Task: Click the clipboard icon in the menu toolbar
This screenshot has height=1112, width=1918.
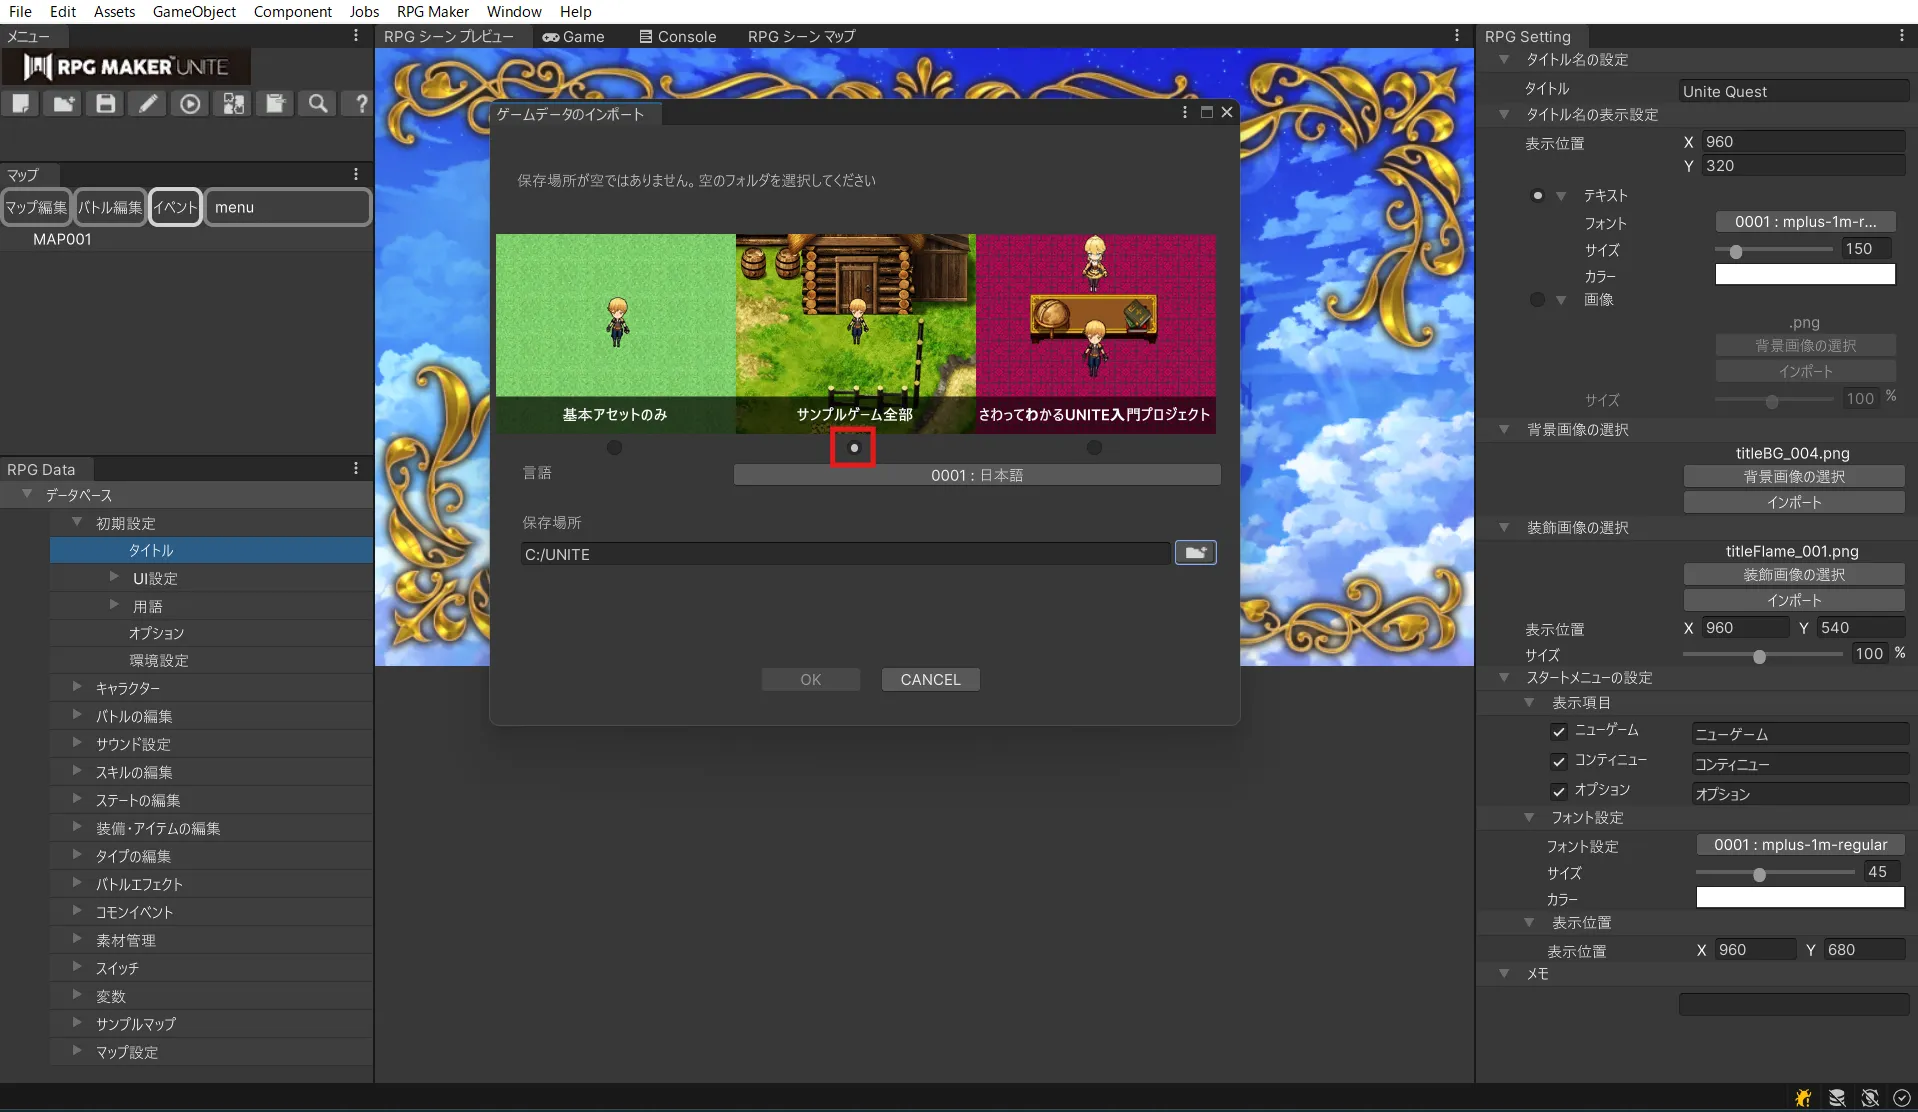Action: pyautogui.click(x=275, y=104)
